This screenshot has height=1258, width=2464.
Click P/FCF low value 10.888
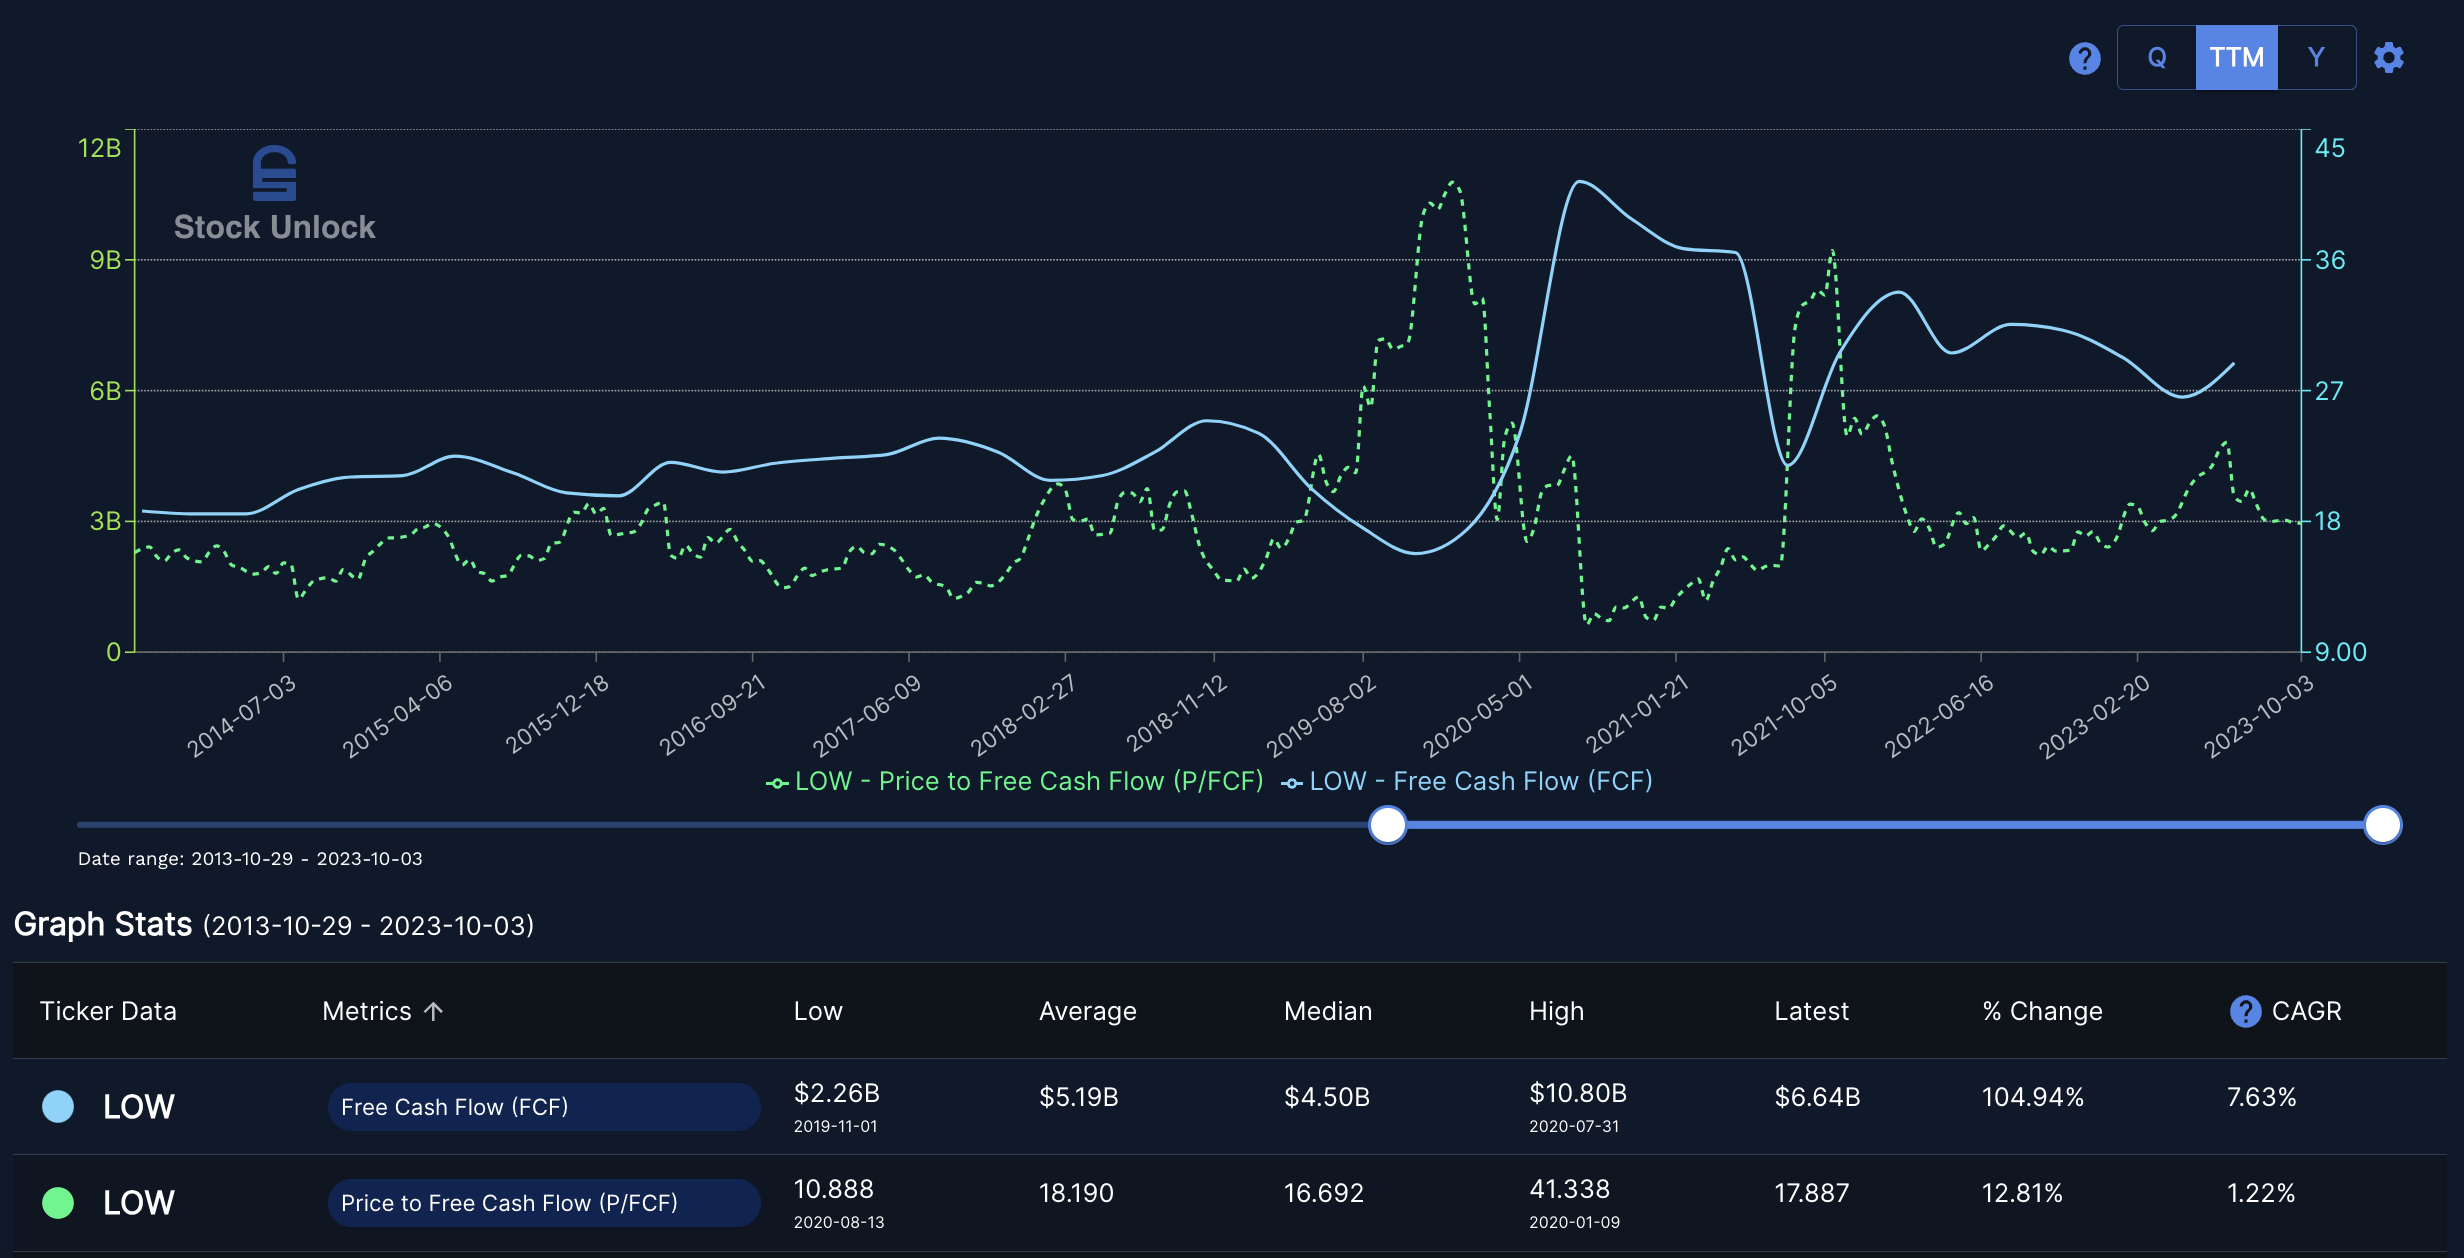tap(834, 1189)
